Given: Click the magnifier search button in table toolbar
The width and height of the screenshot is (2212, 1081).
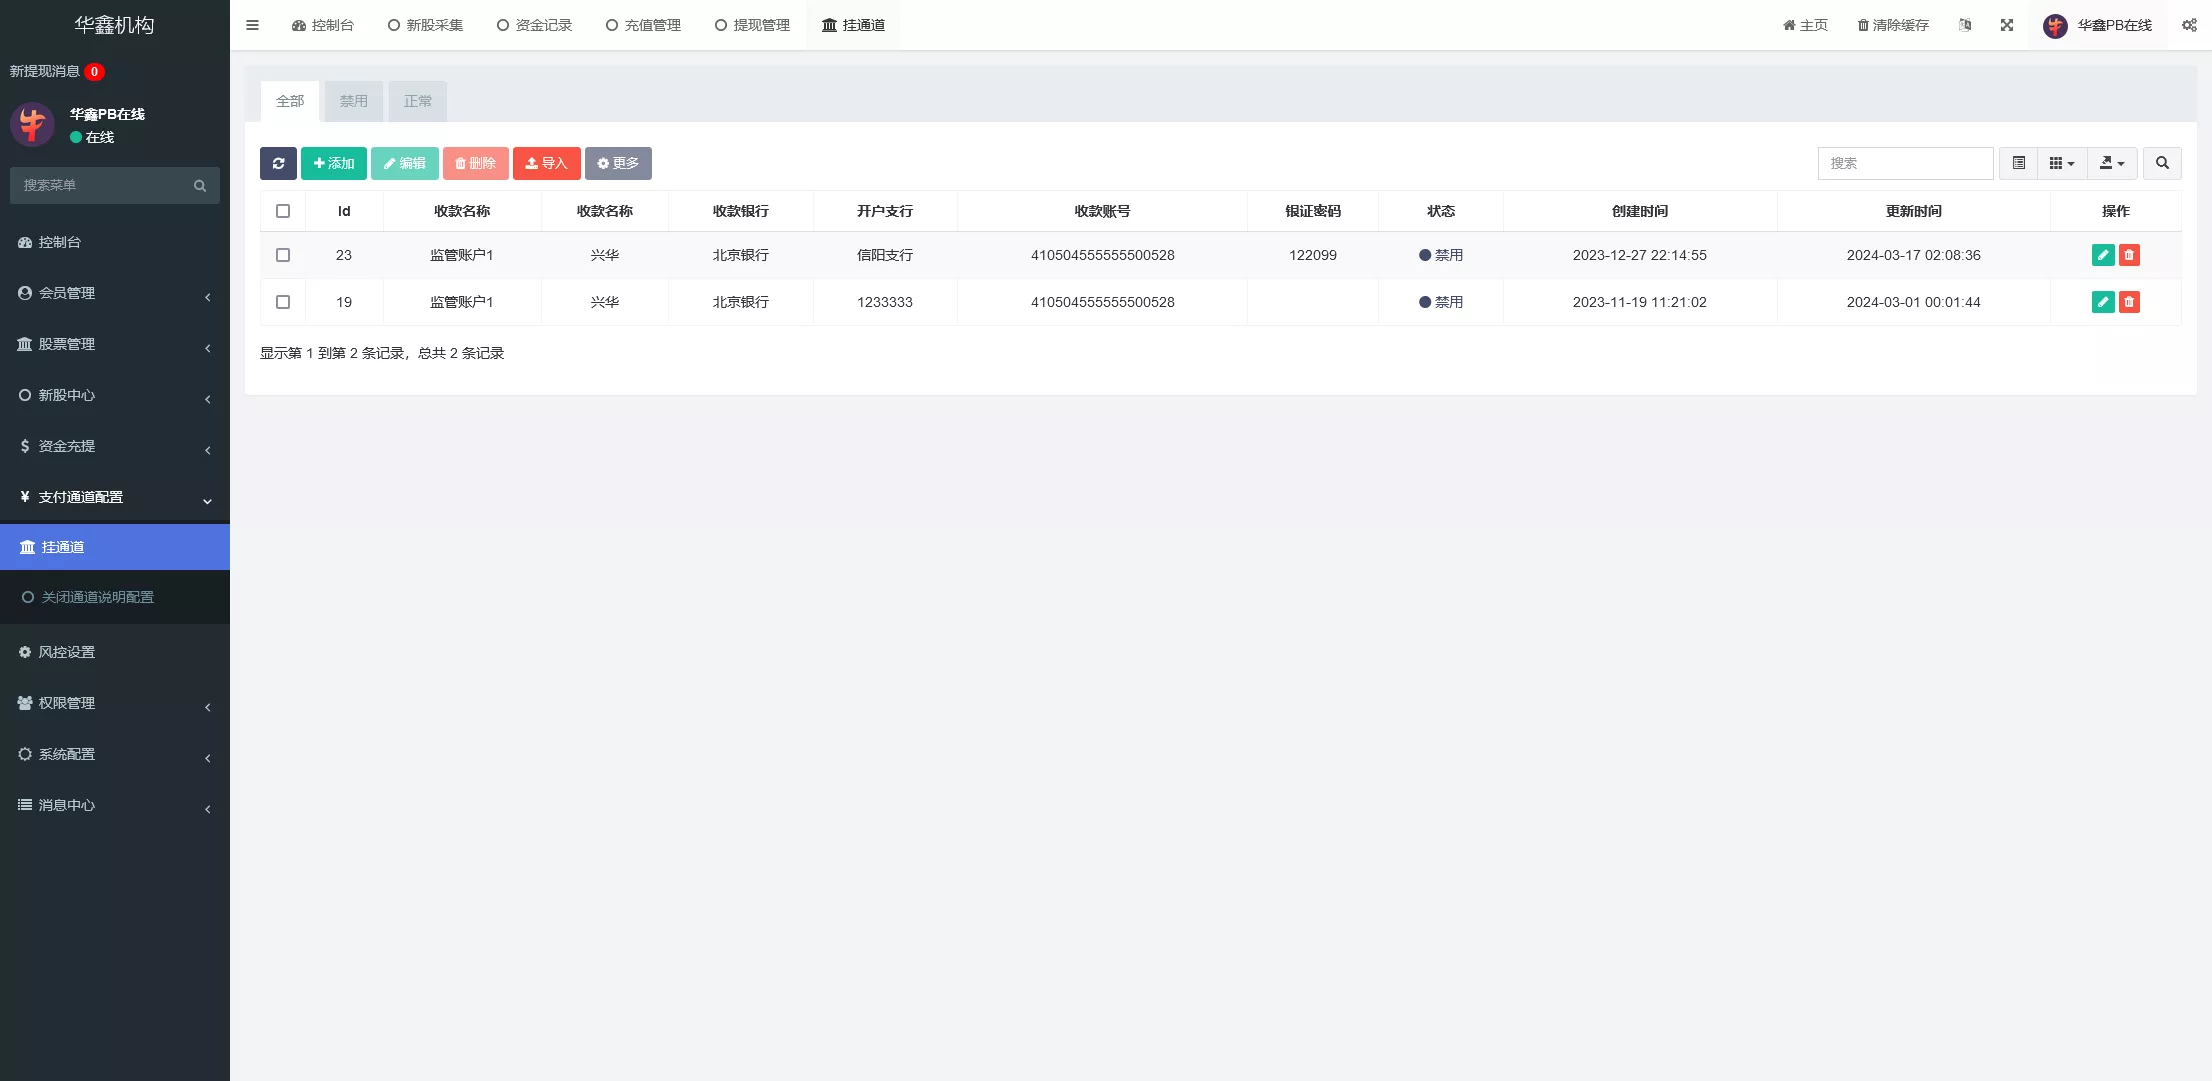Looking at the screenshot, I should pos(2162,163).
